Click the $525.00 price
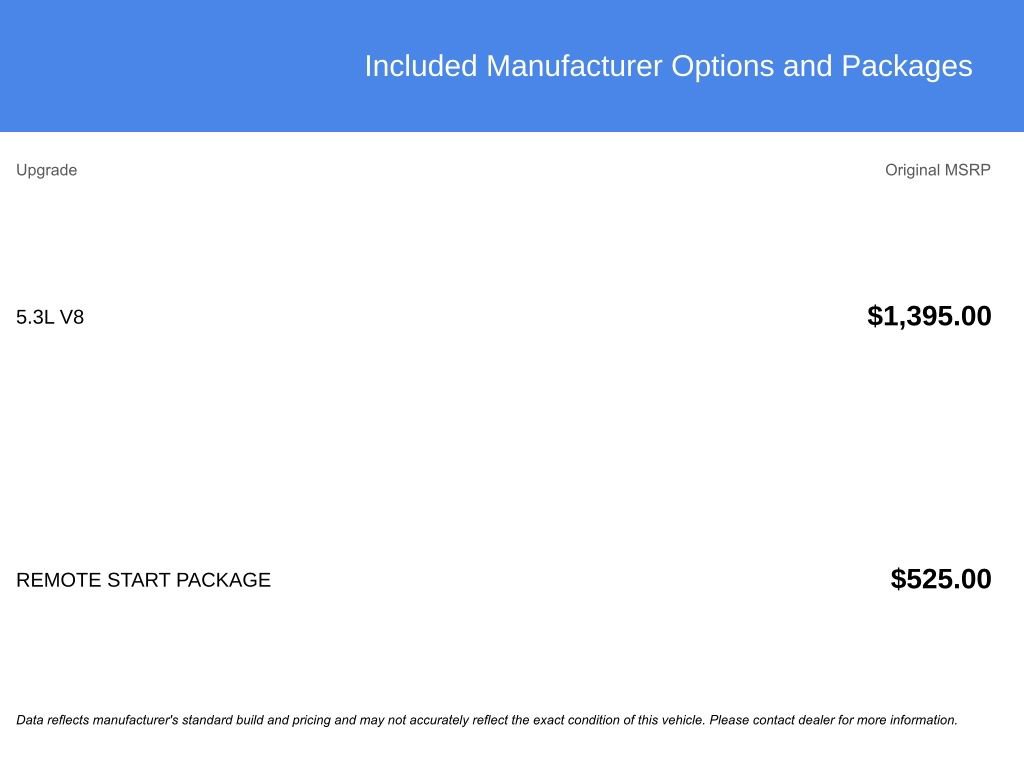This screenshot has height=768, width=1024. [941, 580]
